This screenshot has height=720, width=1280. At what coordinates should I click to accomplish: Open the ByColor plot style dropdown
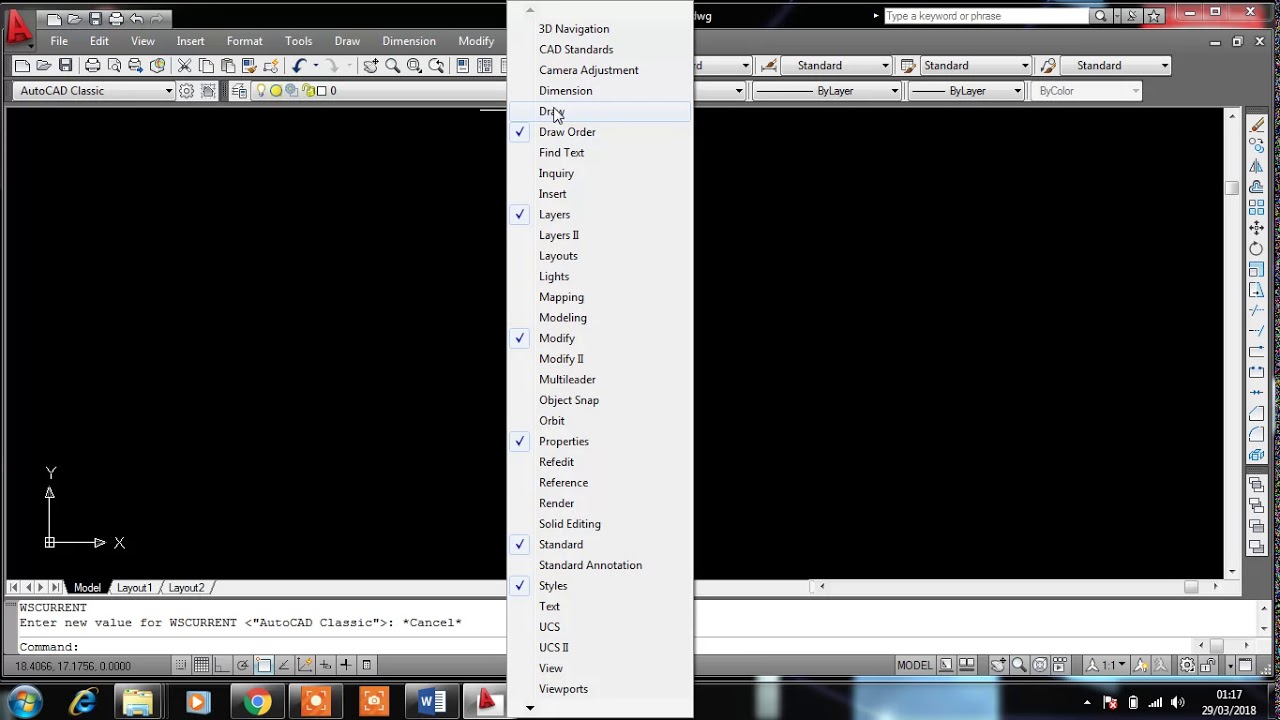(x=1087, y=91)
